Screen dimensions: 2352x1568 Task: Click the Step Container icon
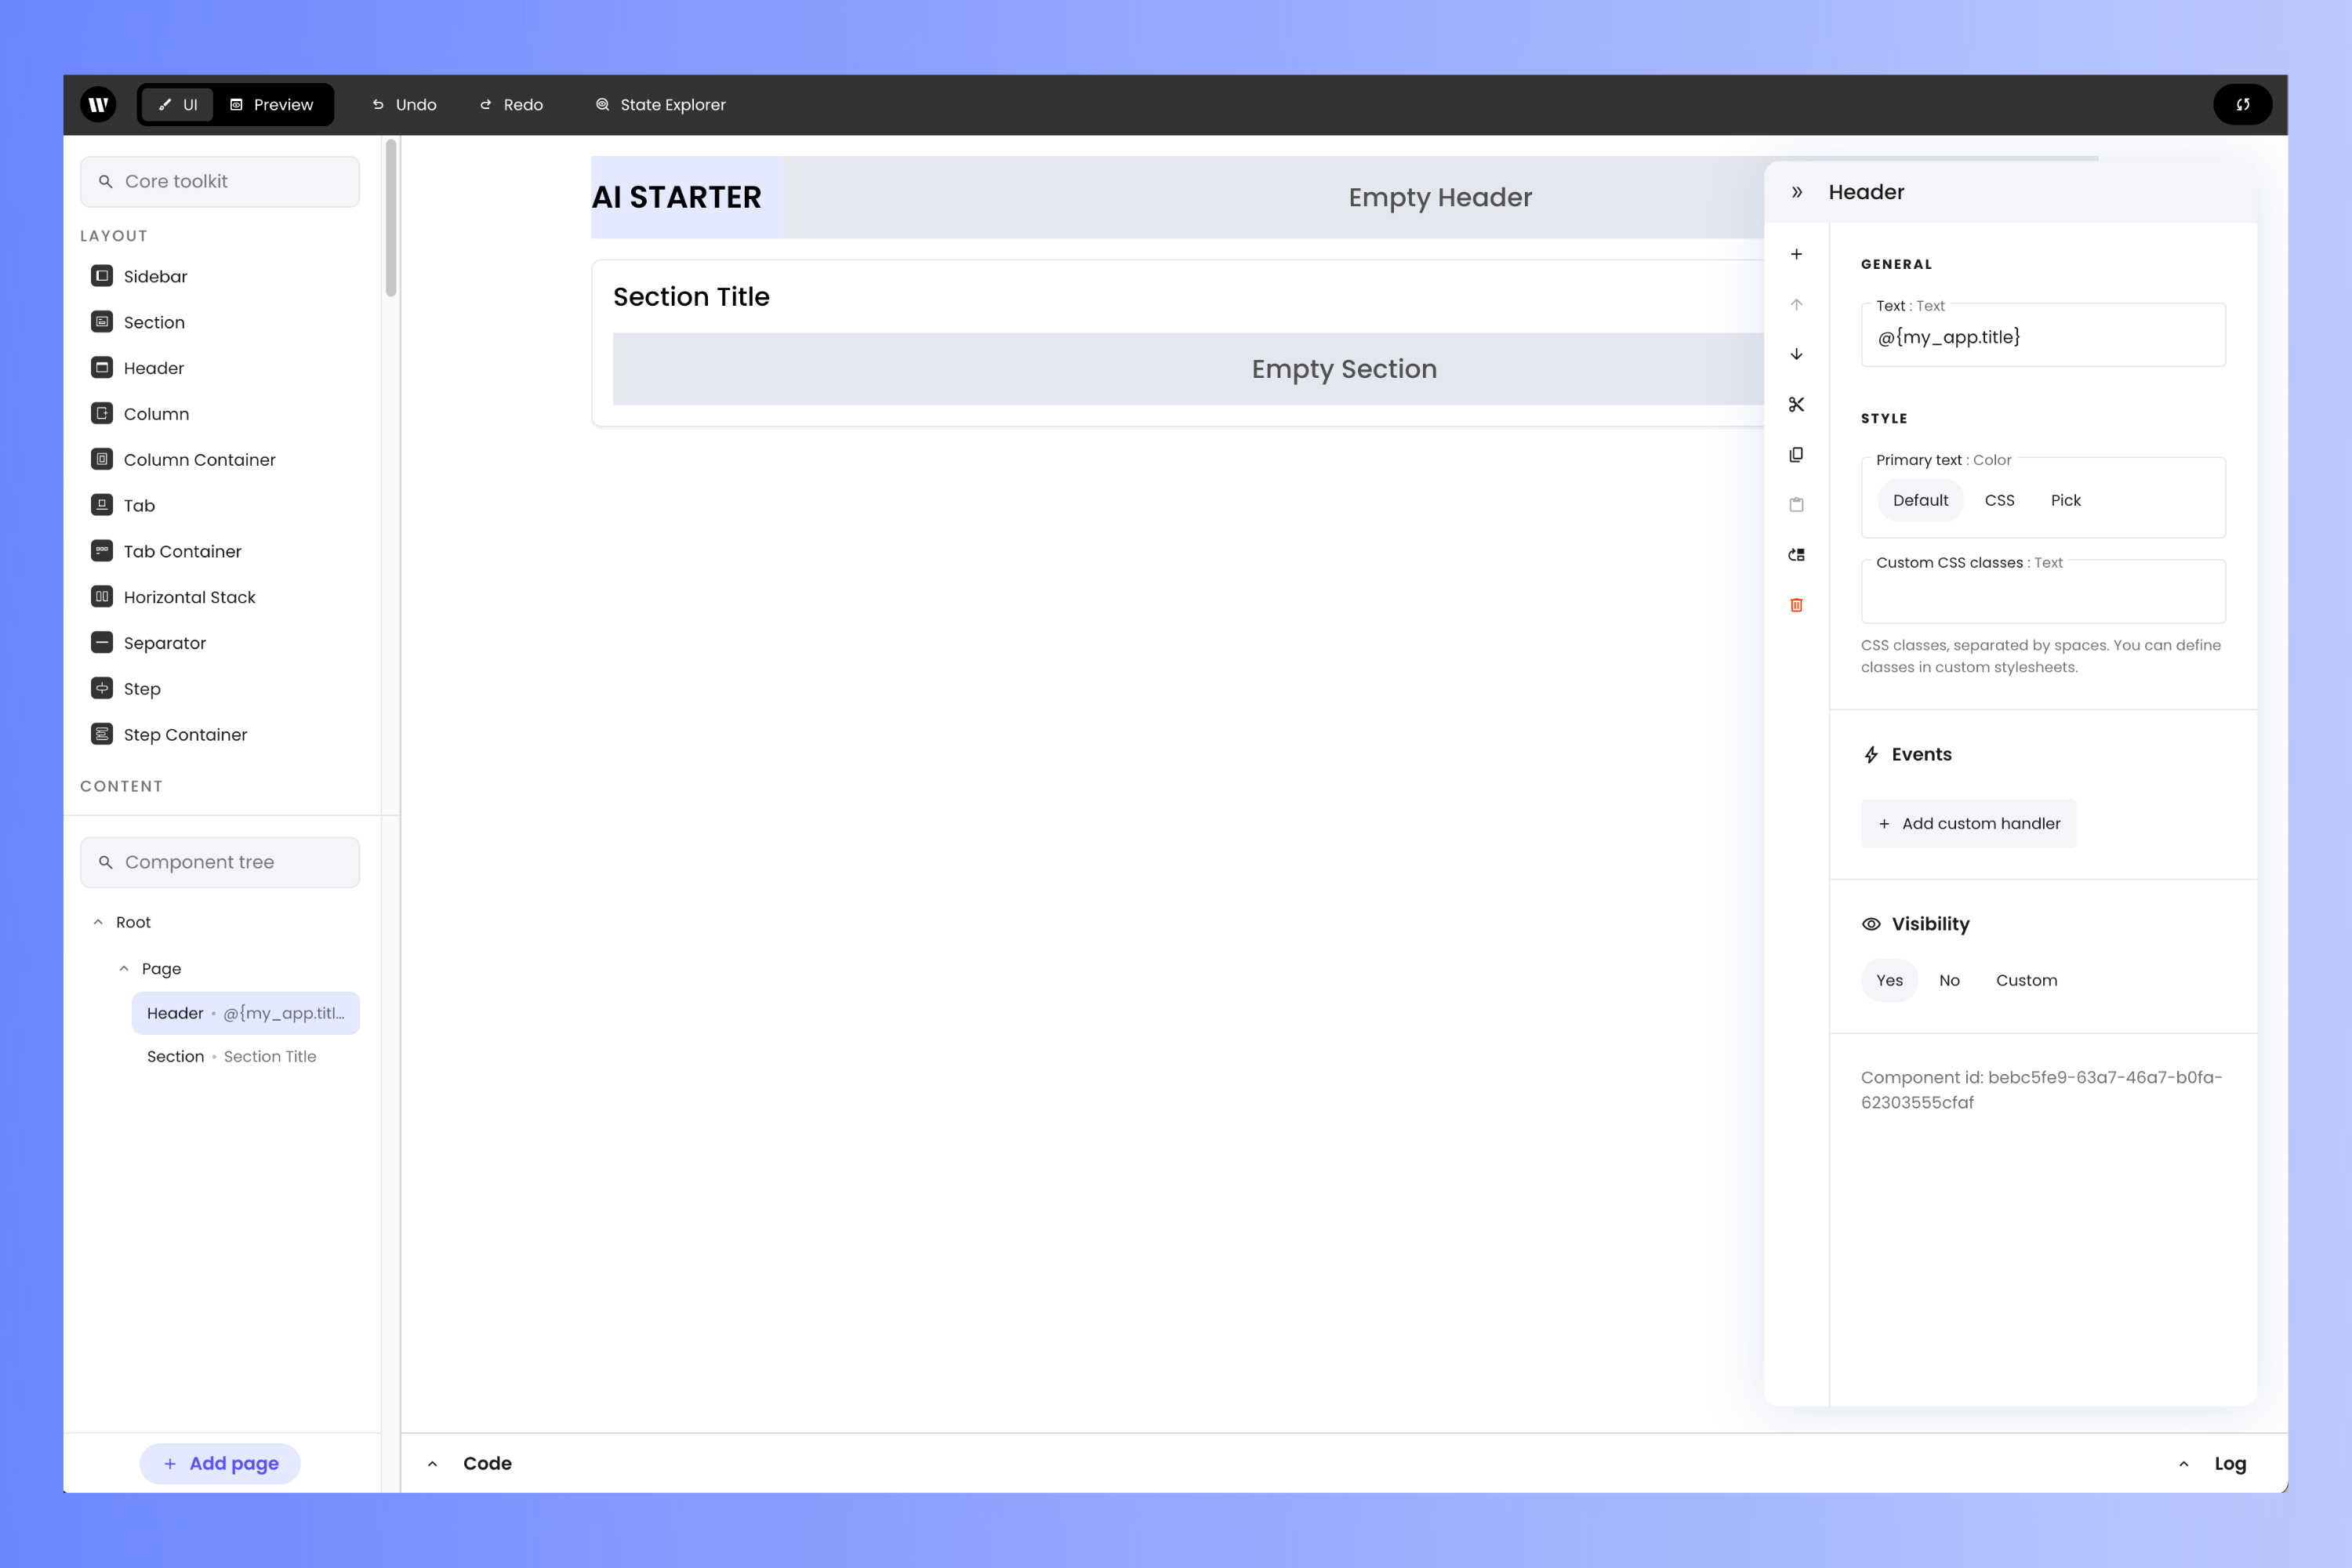click(102, 734)
